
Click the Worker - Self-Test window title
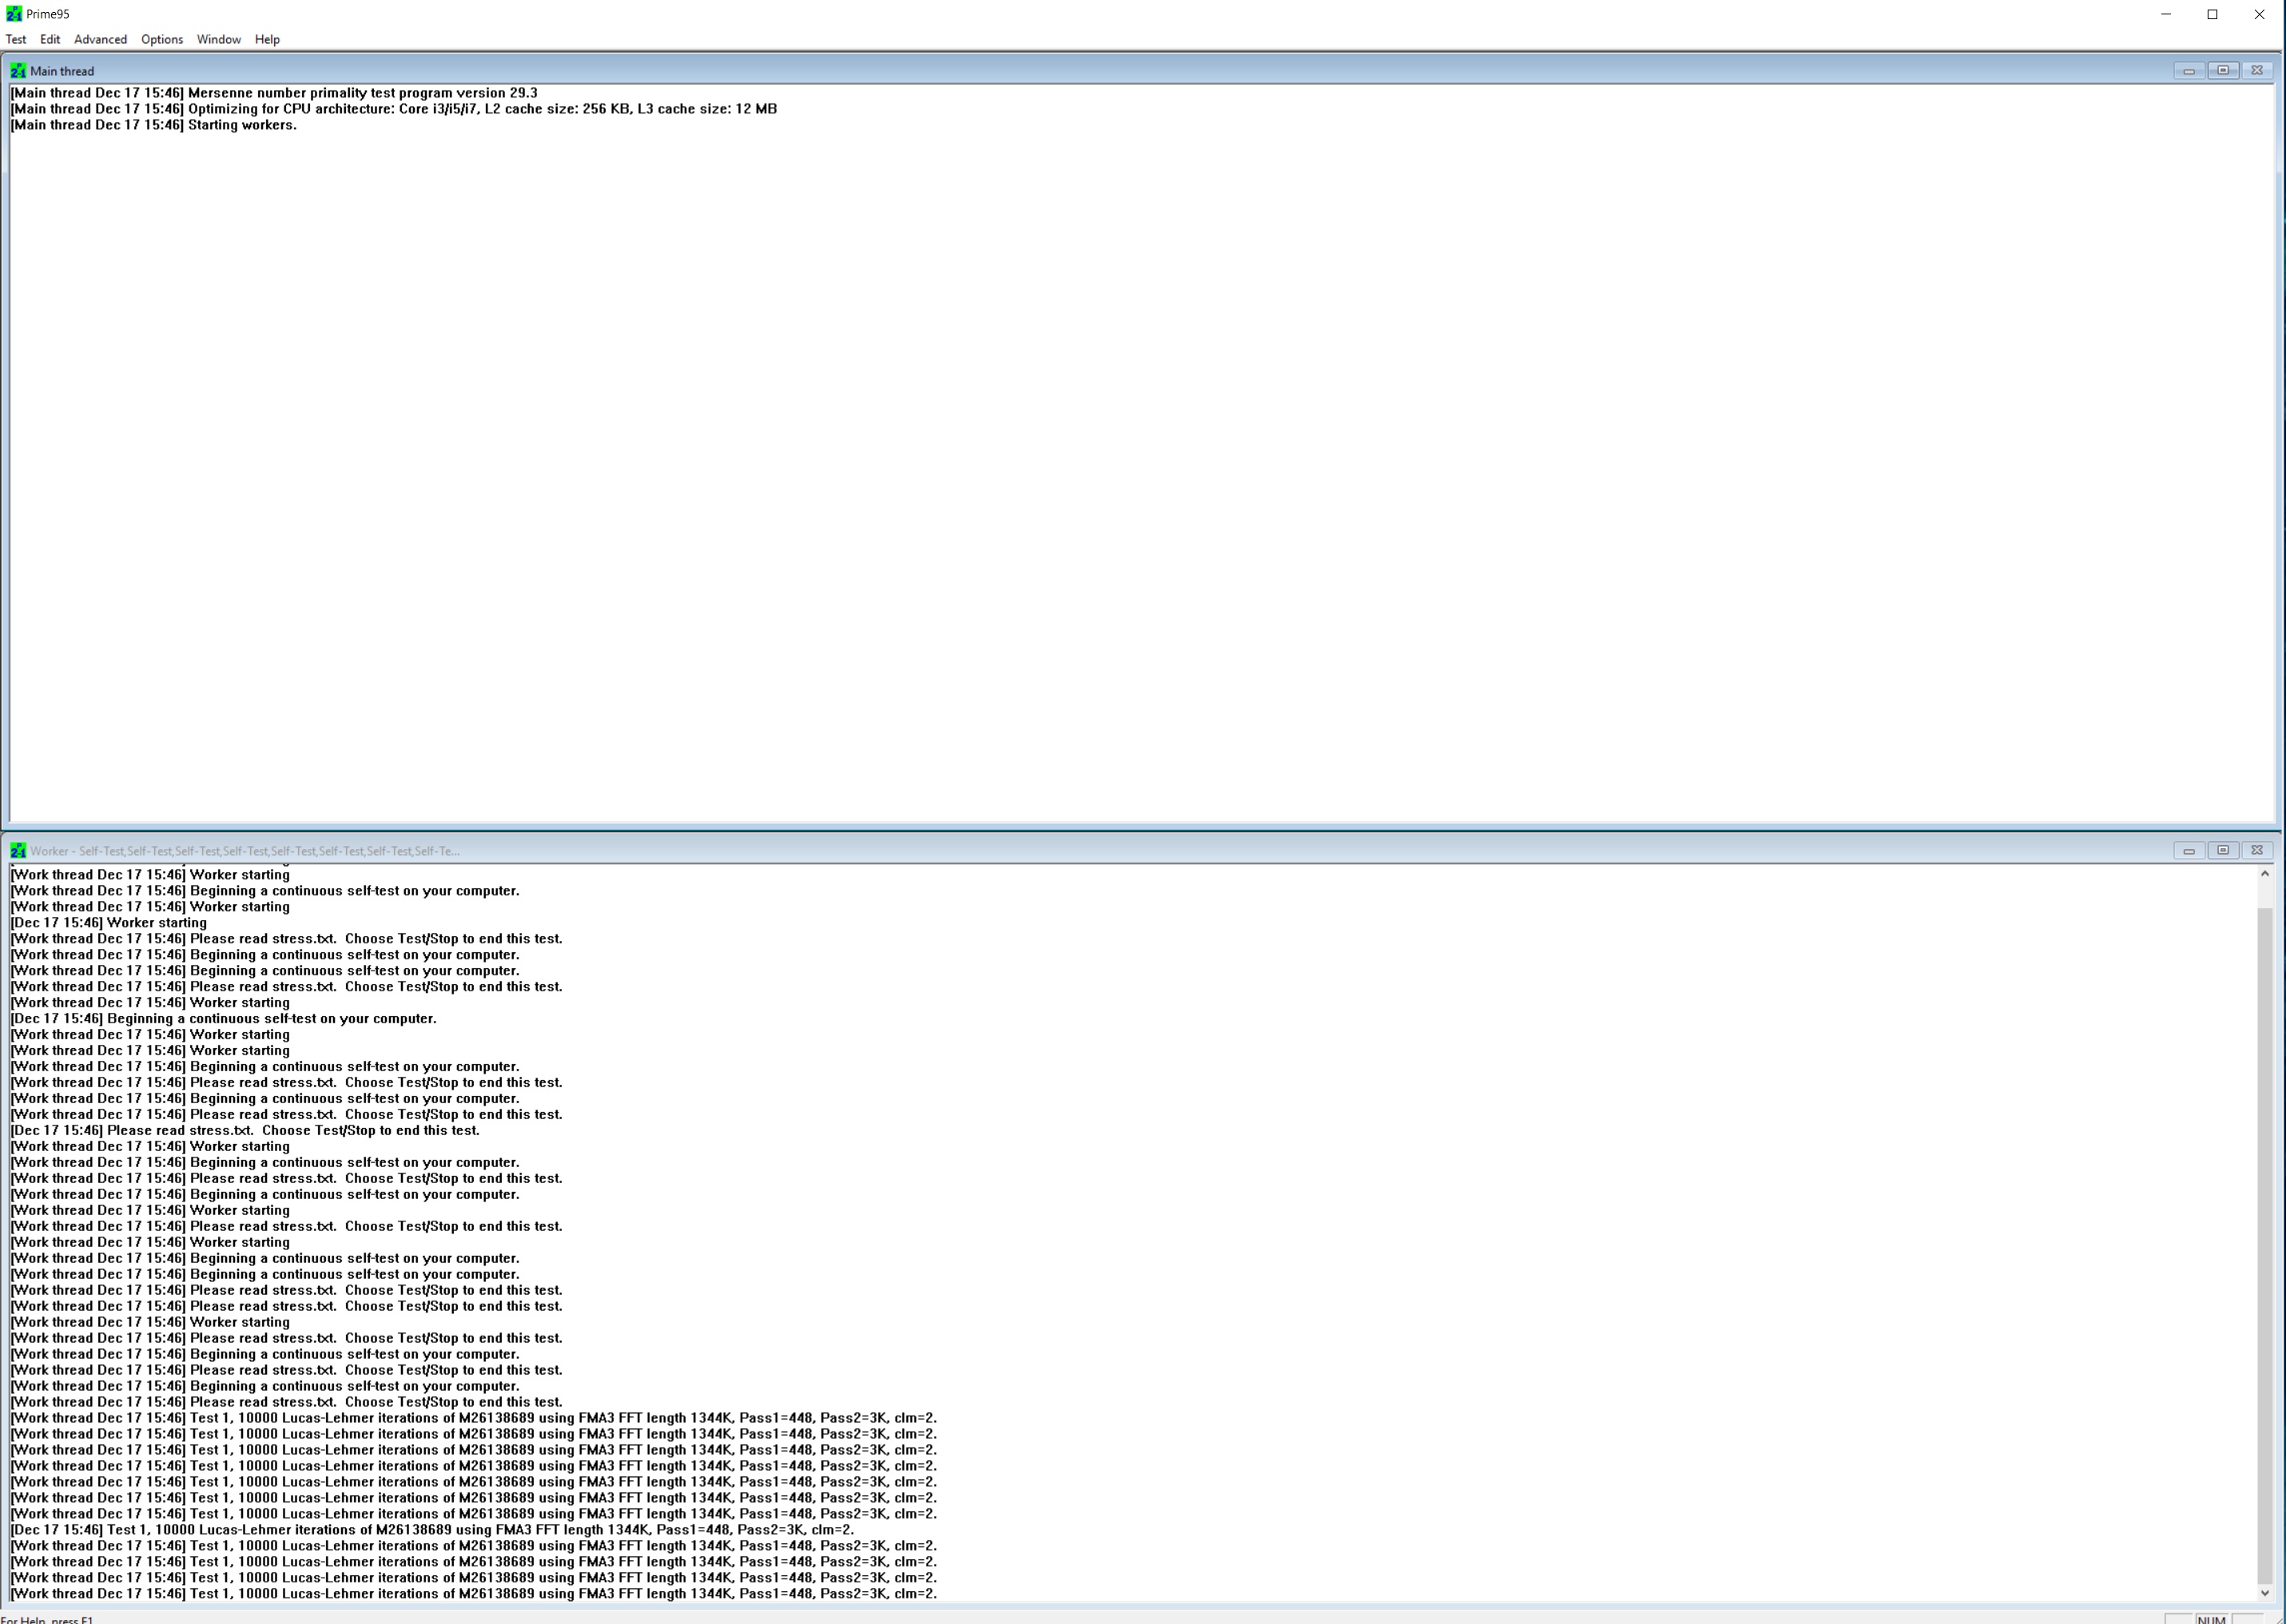coord(245,851)
